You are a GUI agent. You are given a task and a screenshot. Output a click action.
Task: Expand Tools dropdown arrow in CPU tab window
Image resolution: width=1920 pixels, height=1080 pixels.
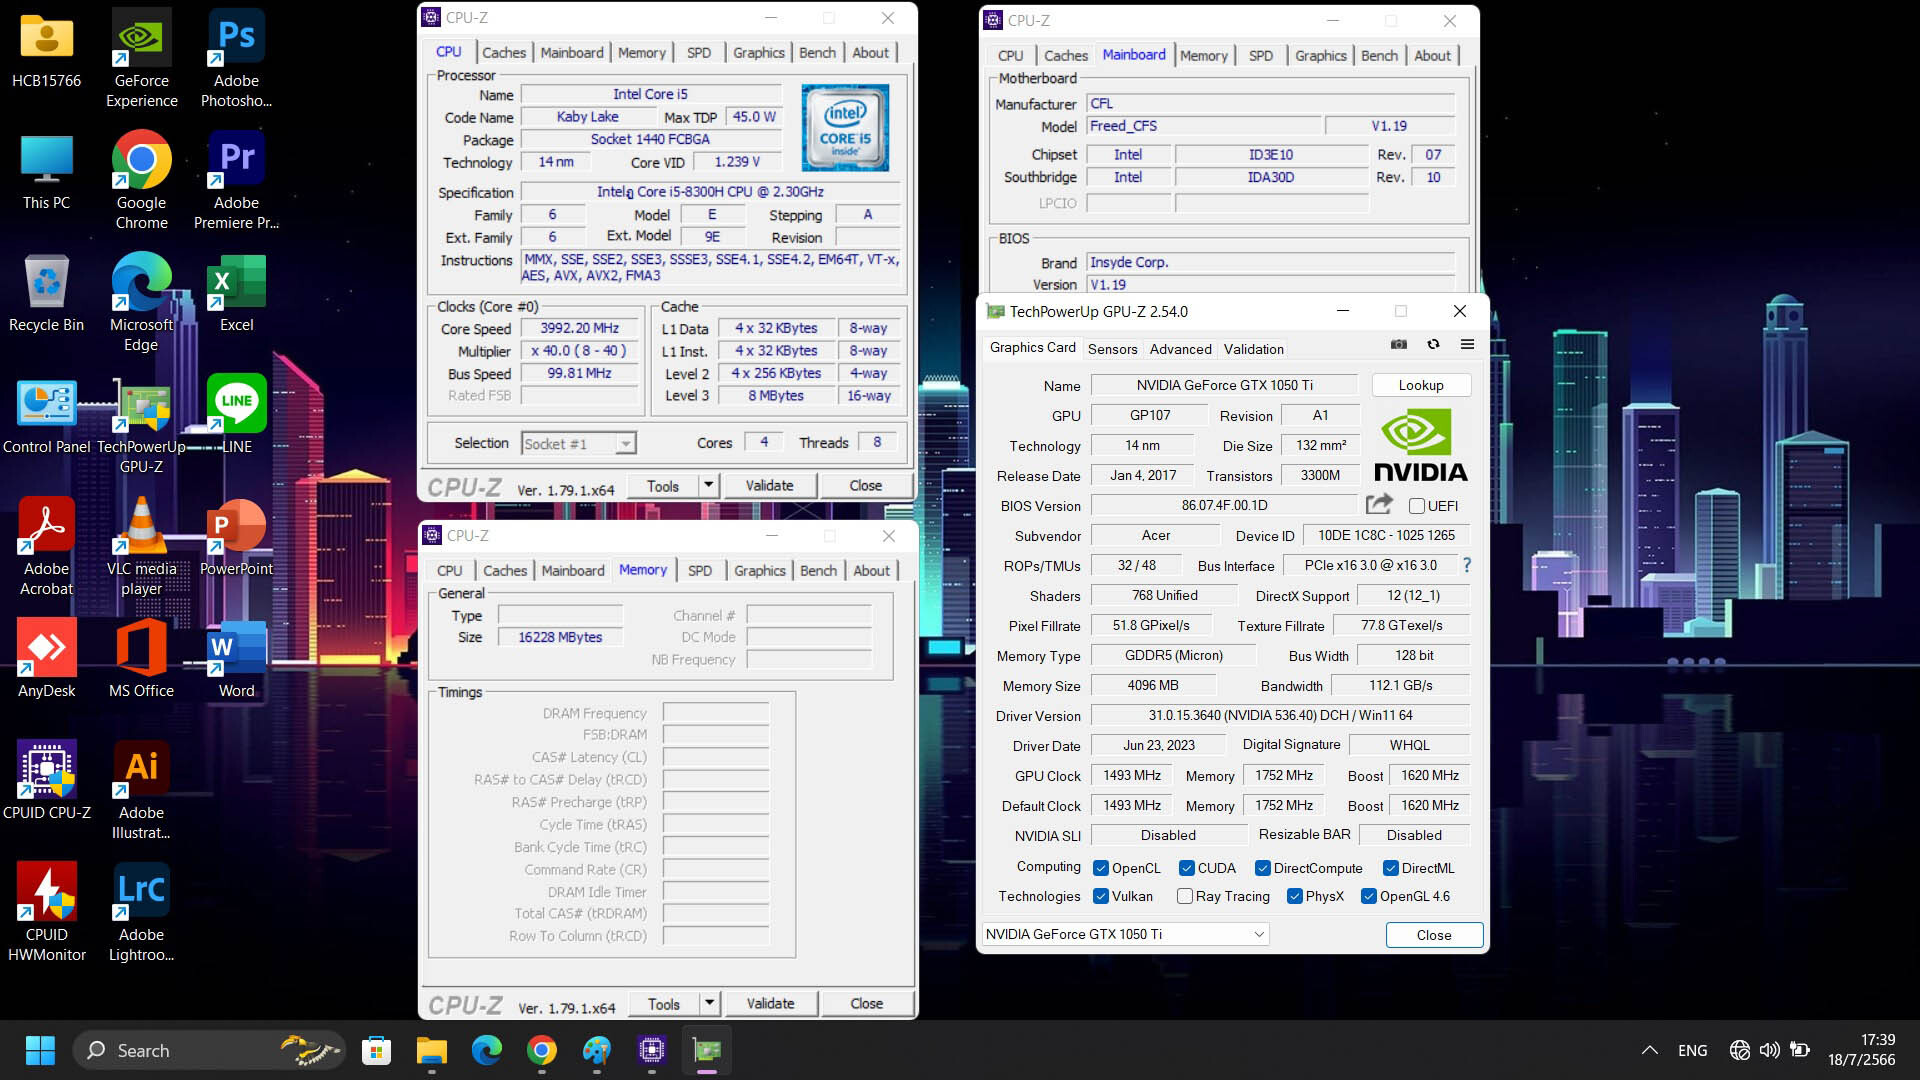coord(708,485)
